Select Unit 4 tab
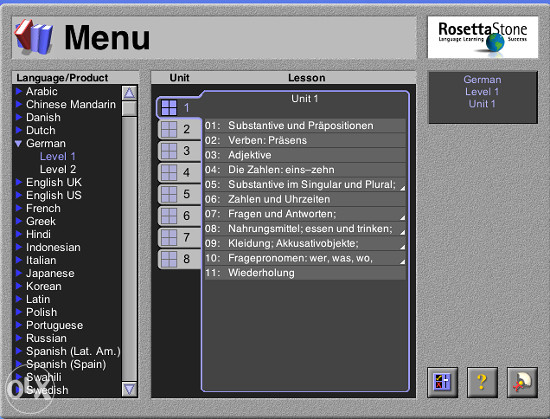Screen dimensions: 550x419 pyautogui.click(x=179, y=173)
